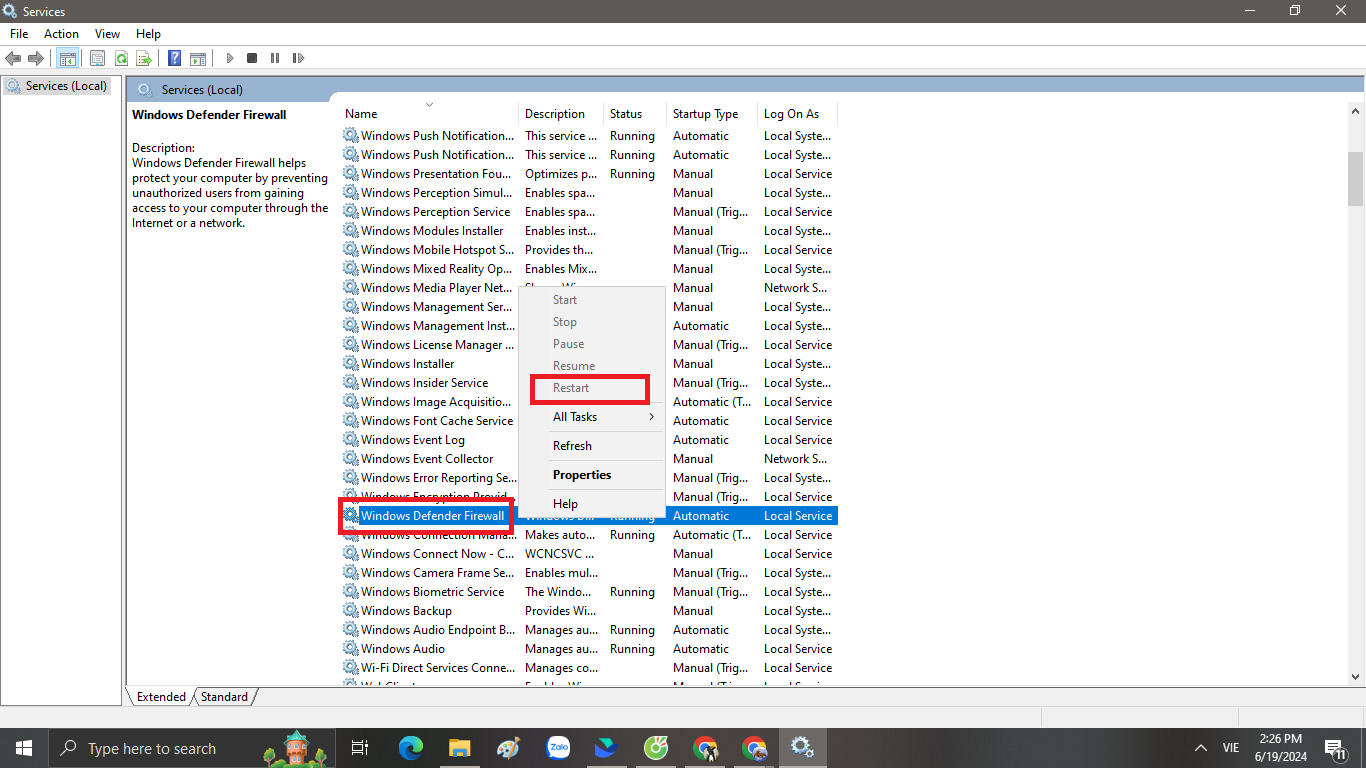Choose Restart in the context menu

click(x=591, y=388)
